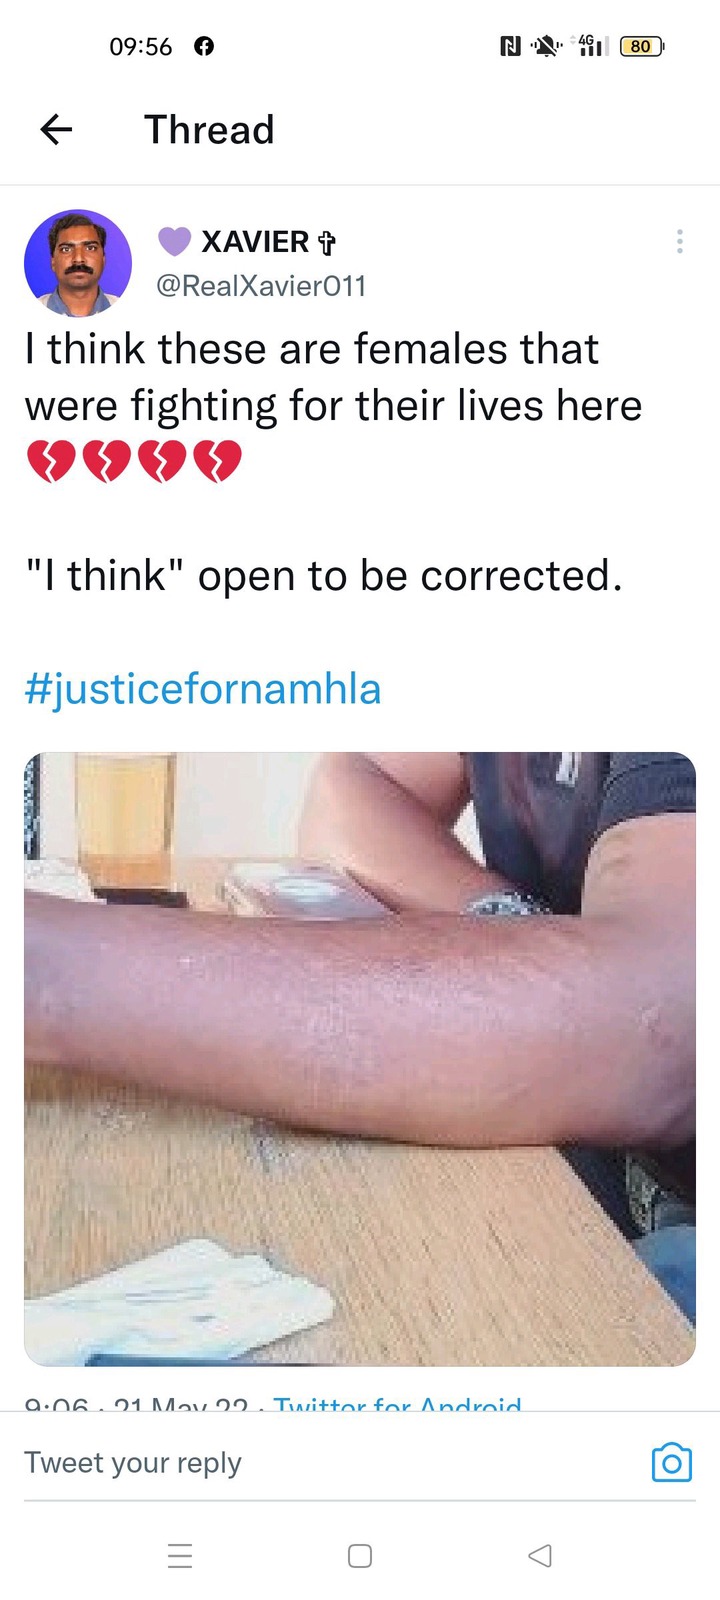Open the #justicefornamhla hashtag

tap(203, 689)
